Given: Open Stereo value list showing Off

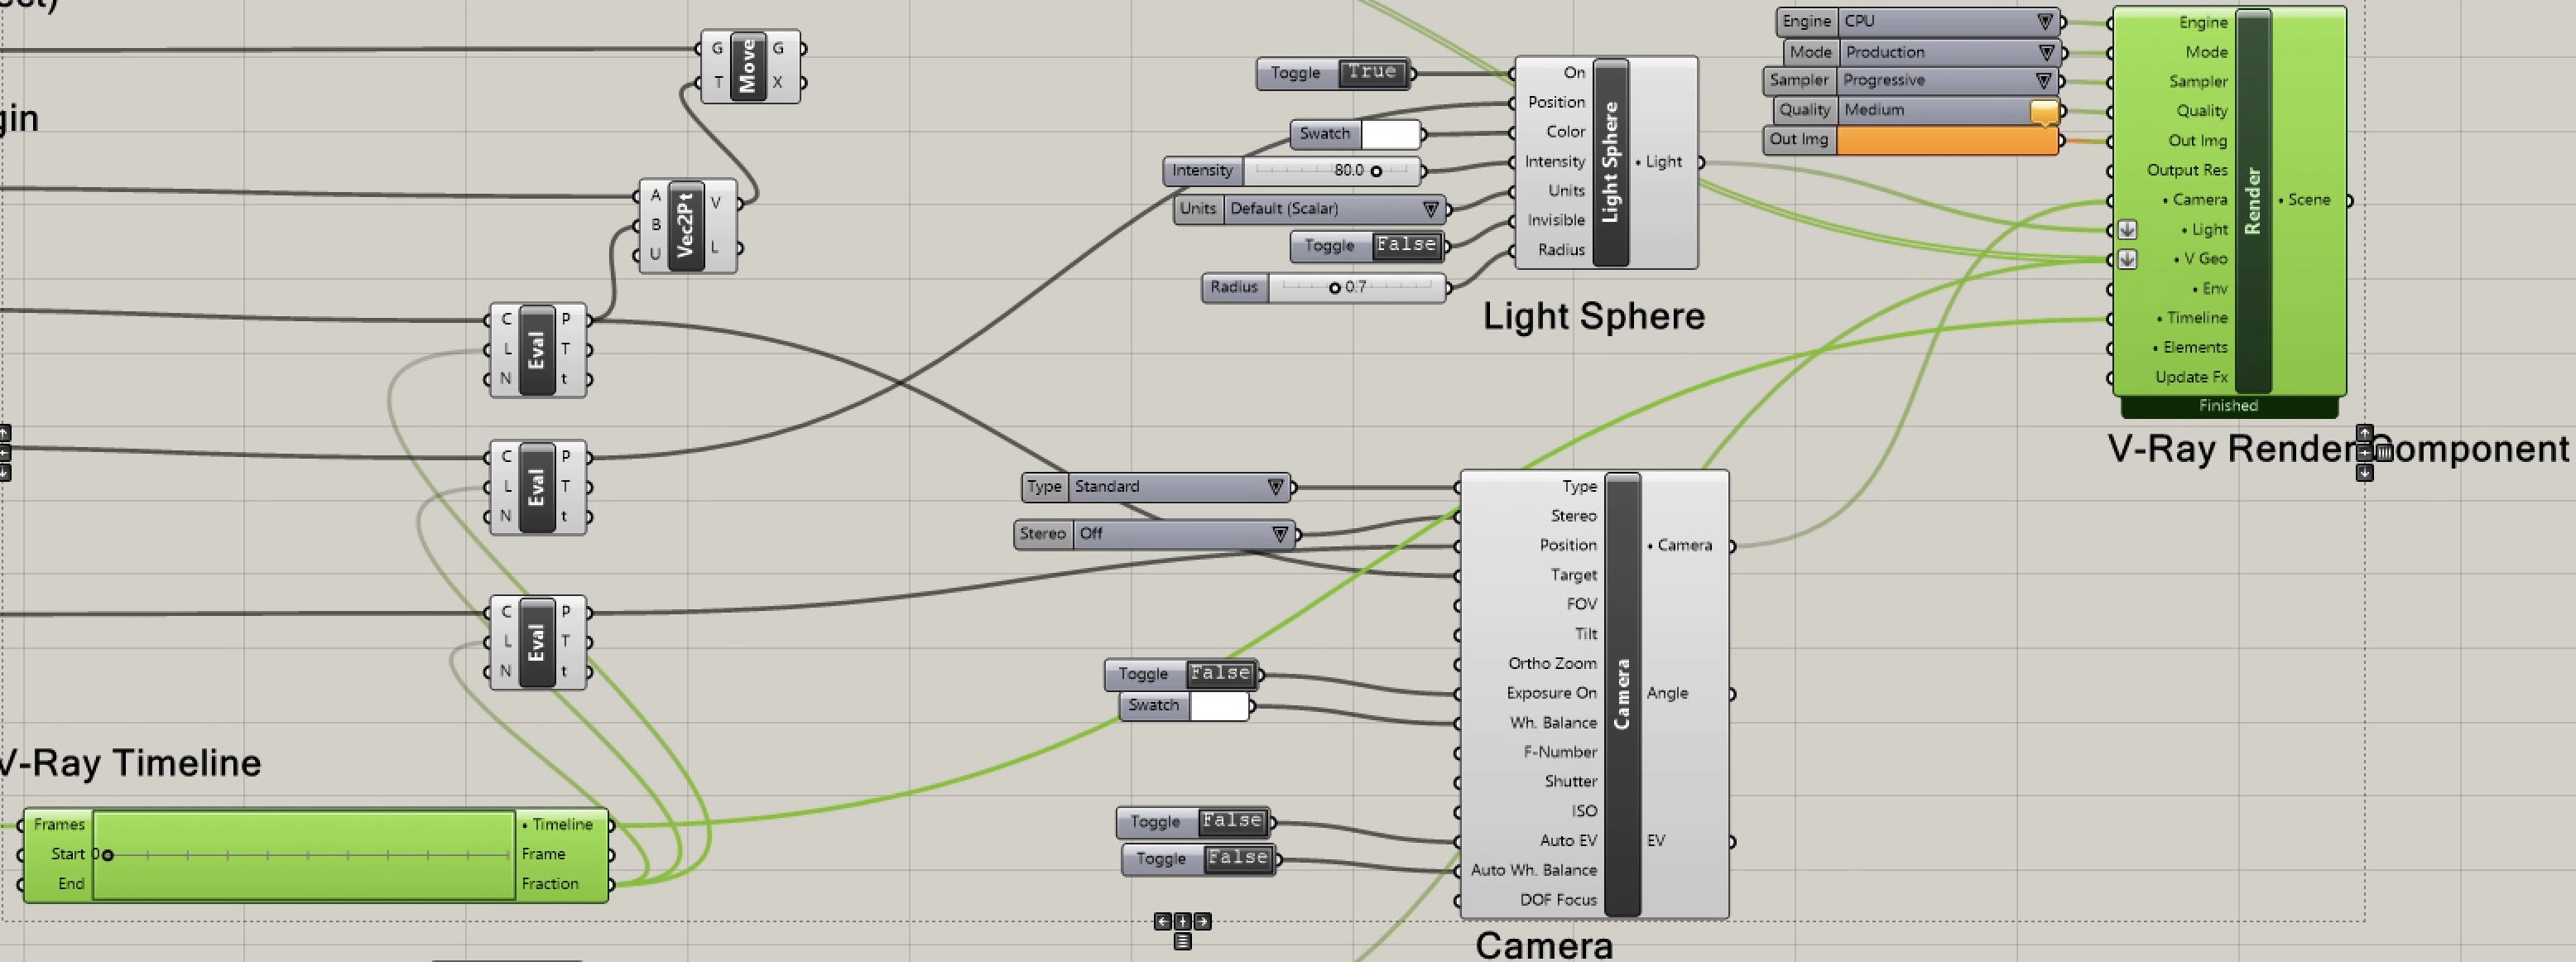Looking at the screenshot, I should [x=1184, y=534].
